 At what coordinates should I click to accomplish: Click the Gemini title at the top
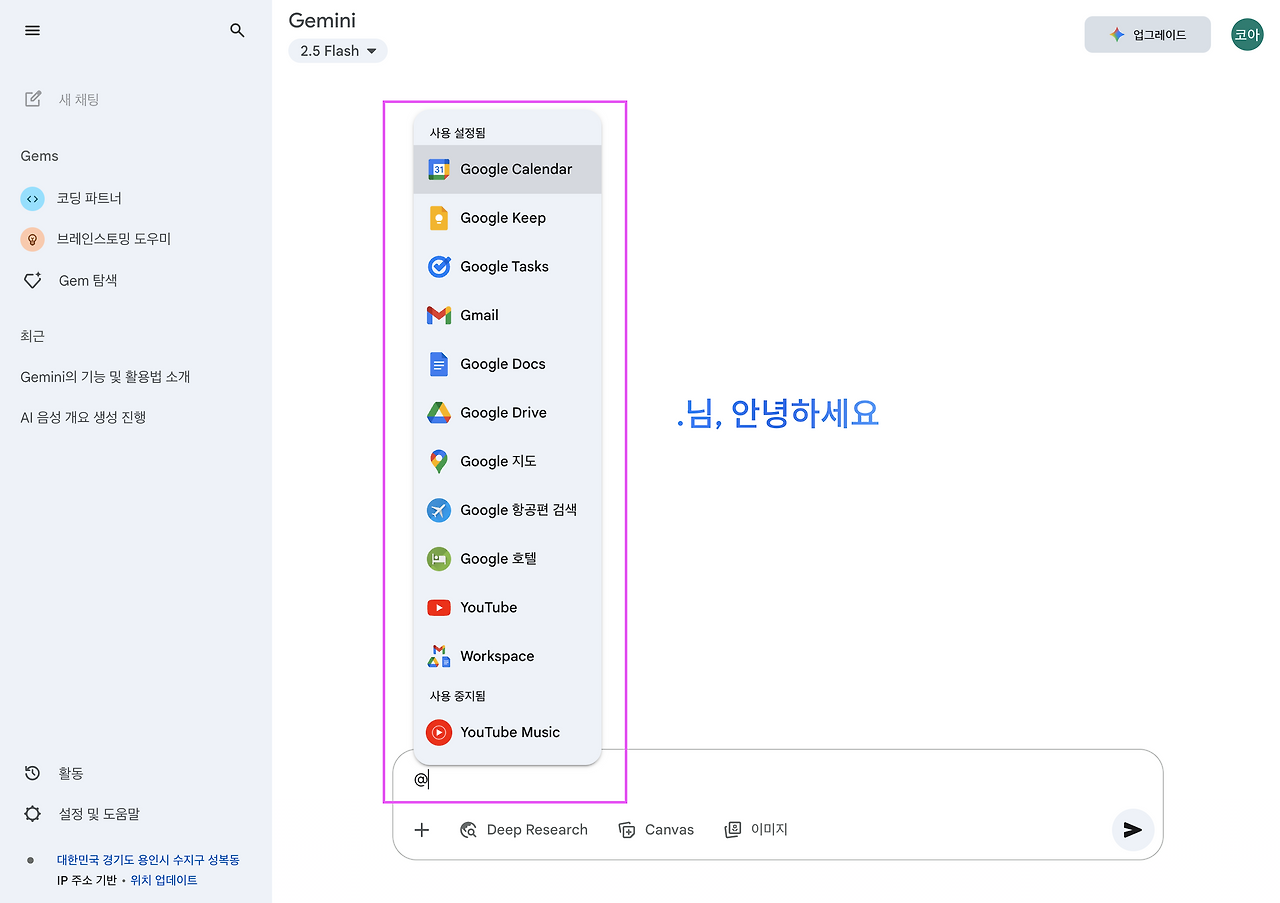322,20
